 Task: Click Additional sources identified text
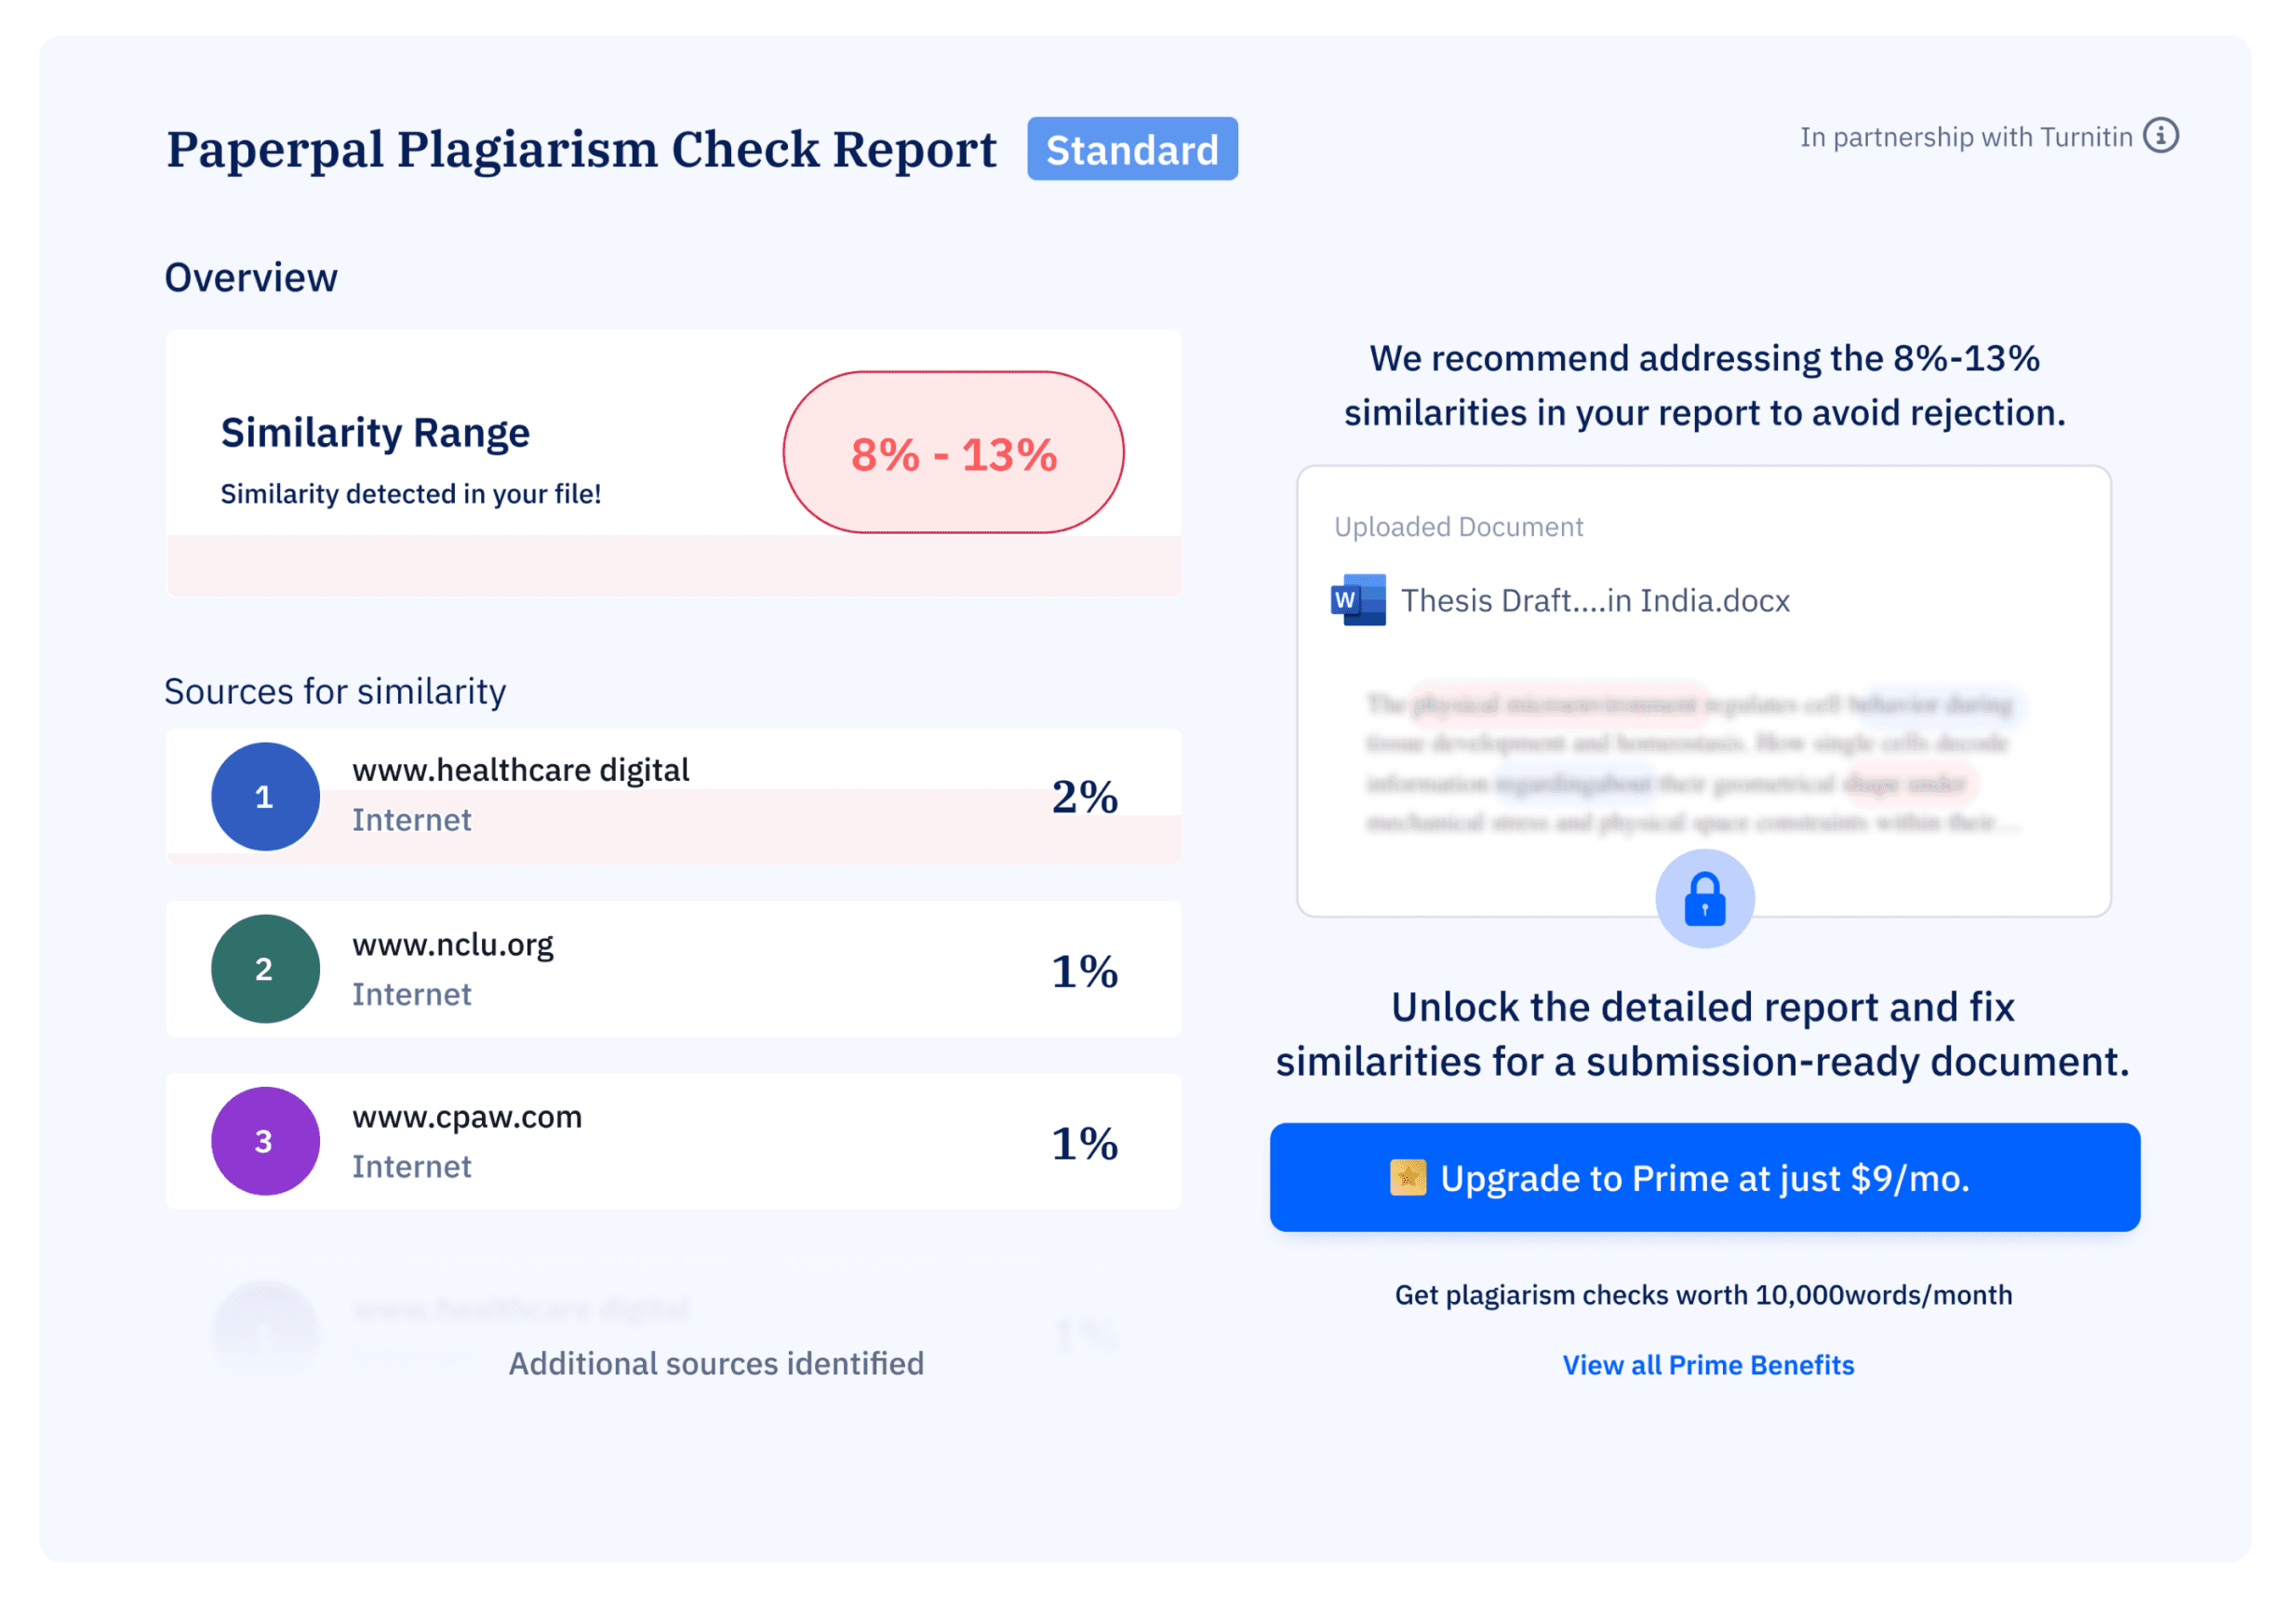pyautogui.click(x=716, y=1363)
